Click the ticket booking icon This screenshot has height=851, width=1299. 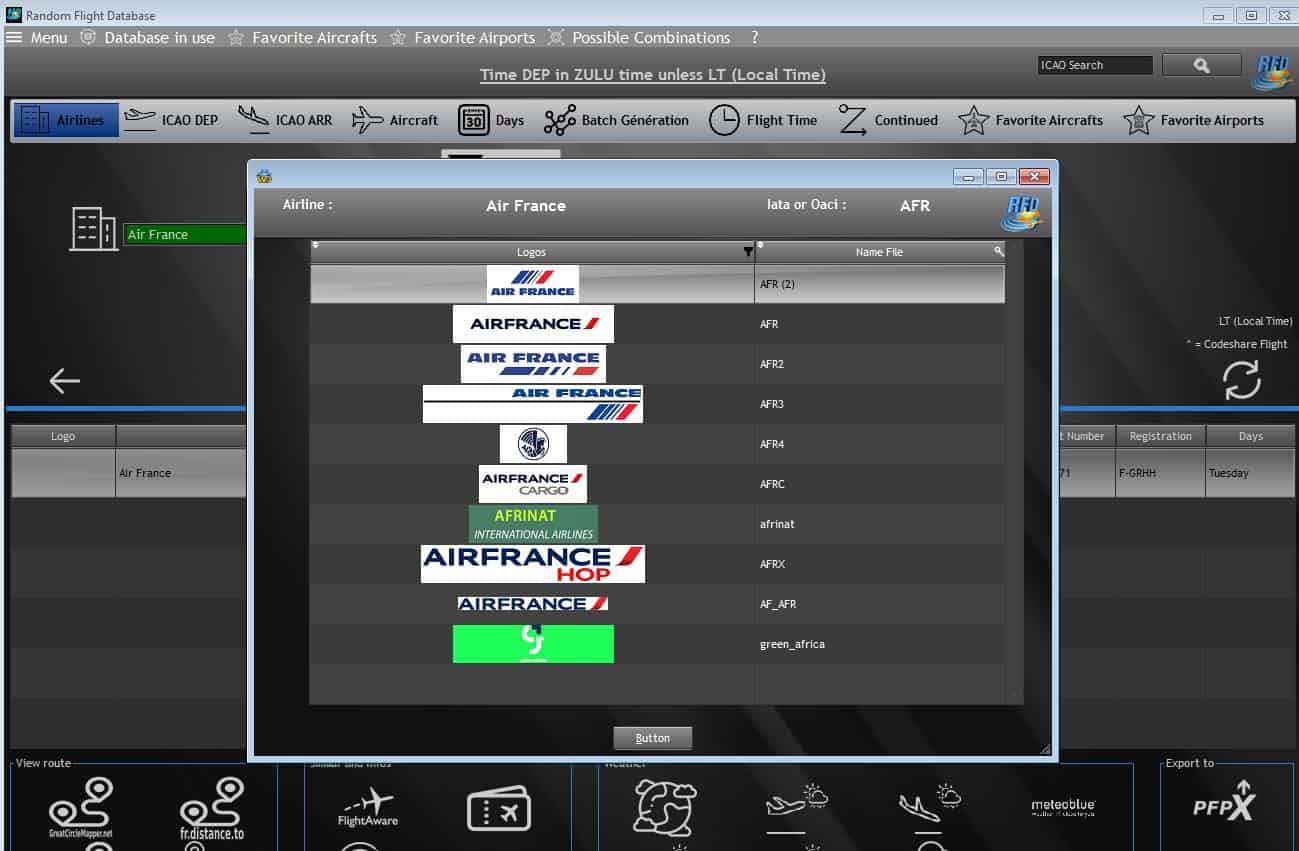pyautogui.click(x=498, y=809)
